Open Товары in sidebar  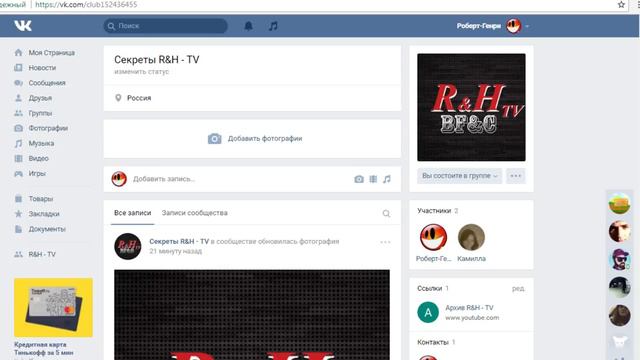coord(41,199)
